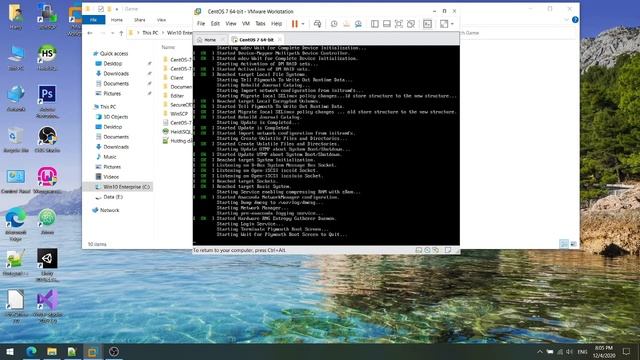Take a snapshot with the clock icon

(x=334, y=24)
